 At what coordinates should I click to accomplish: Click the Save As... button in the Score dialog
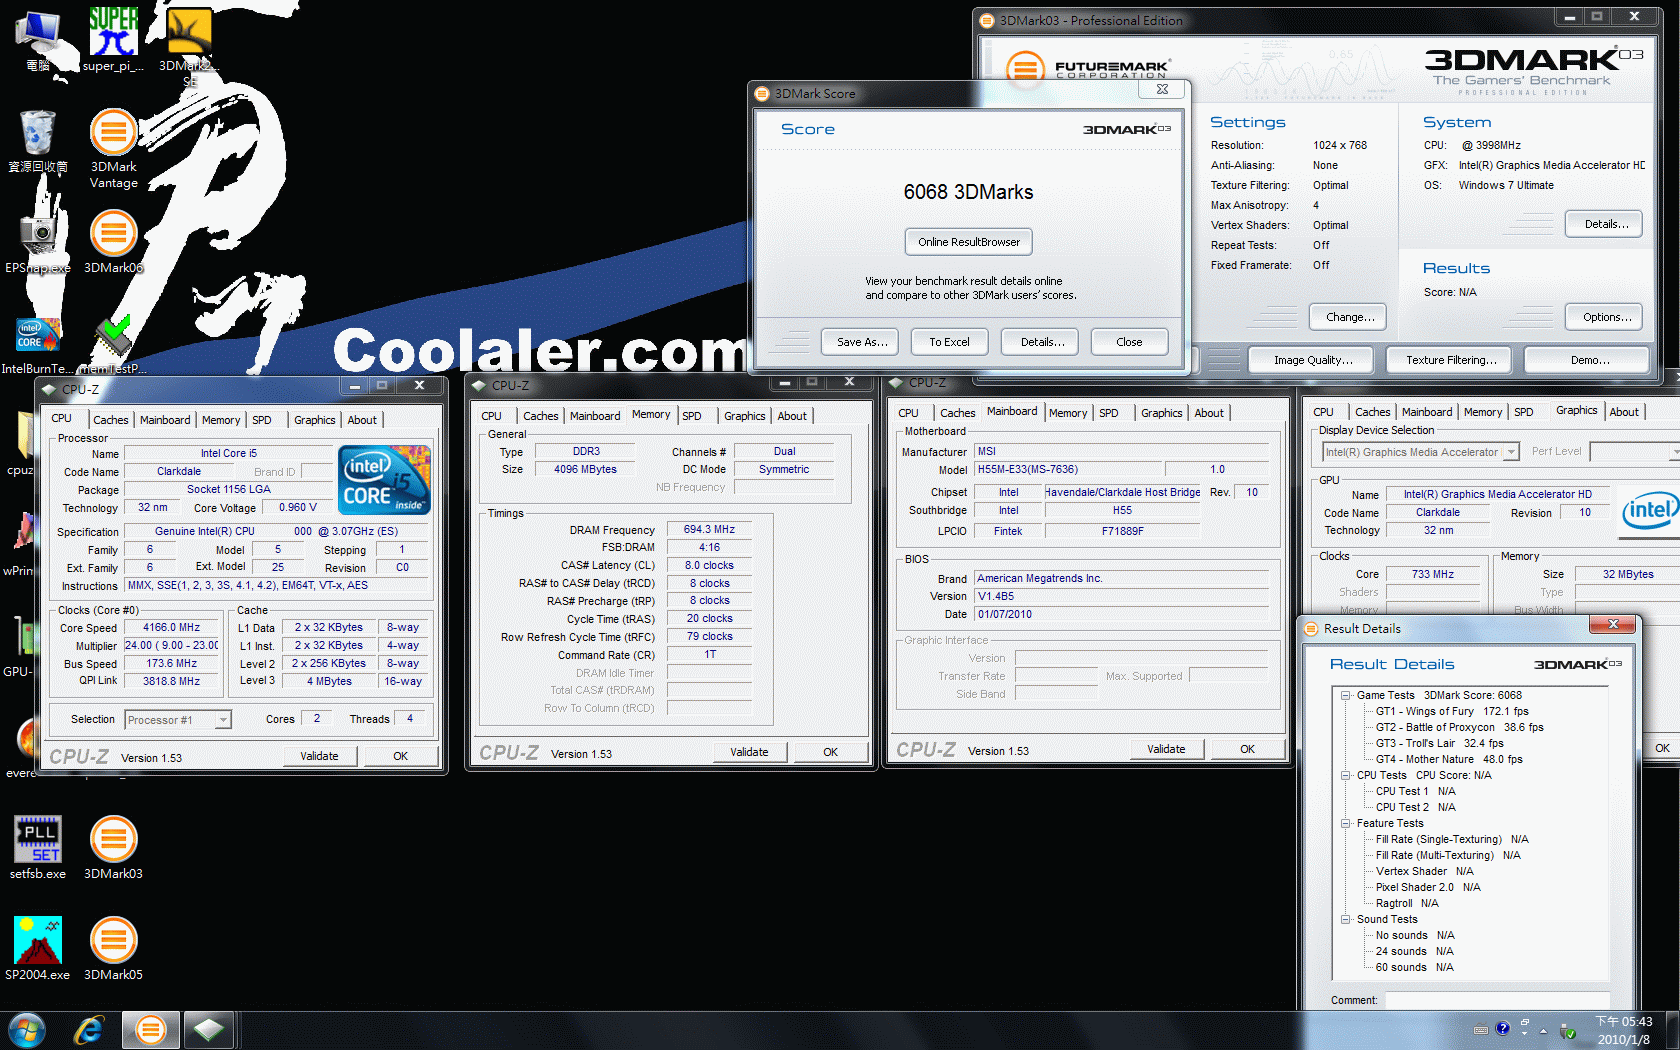point(862,342)
